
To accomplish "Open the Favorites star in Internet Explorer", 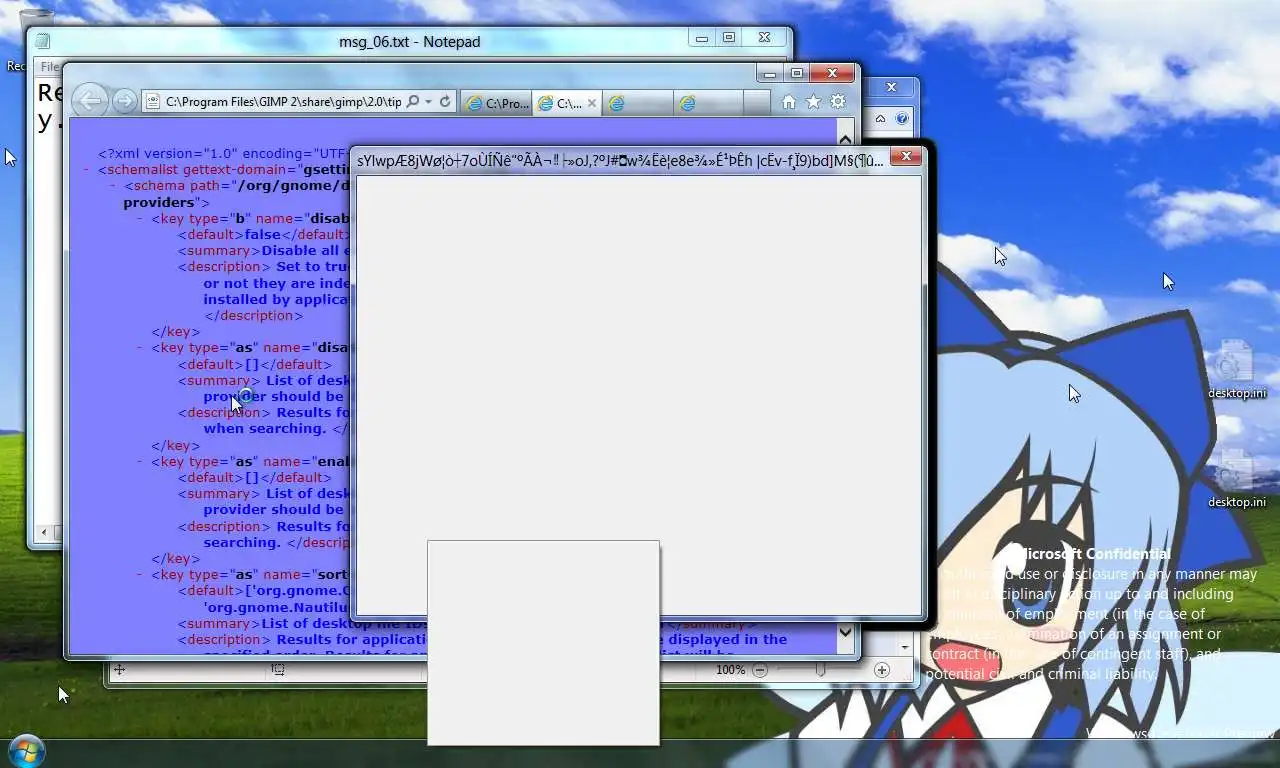I will click(813, 102).
